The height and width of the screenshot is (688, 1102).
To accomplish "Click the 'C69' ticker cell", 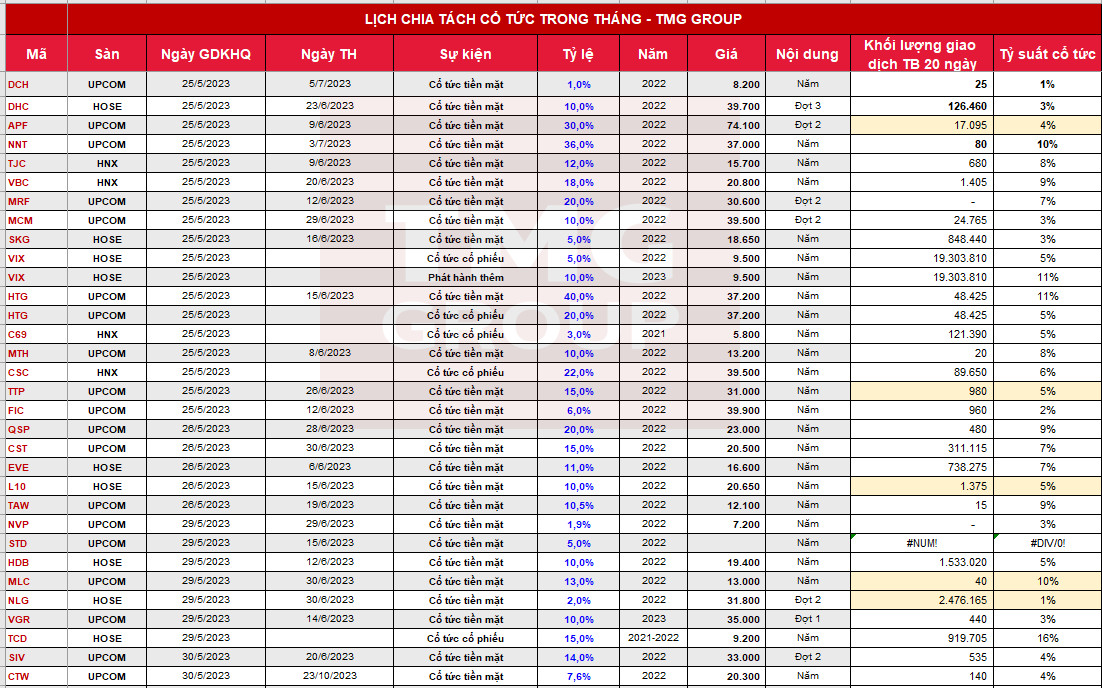I will click(x=37, y=335).
